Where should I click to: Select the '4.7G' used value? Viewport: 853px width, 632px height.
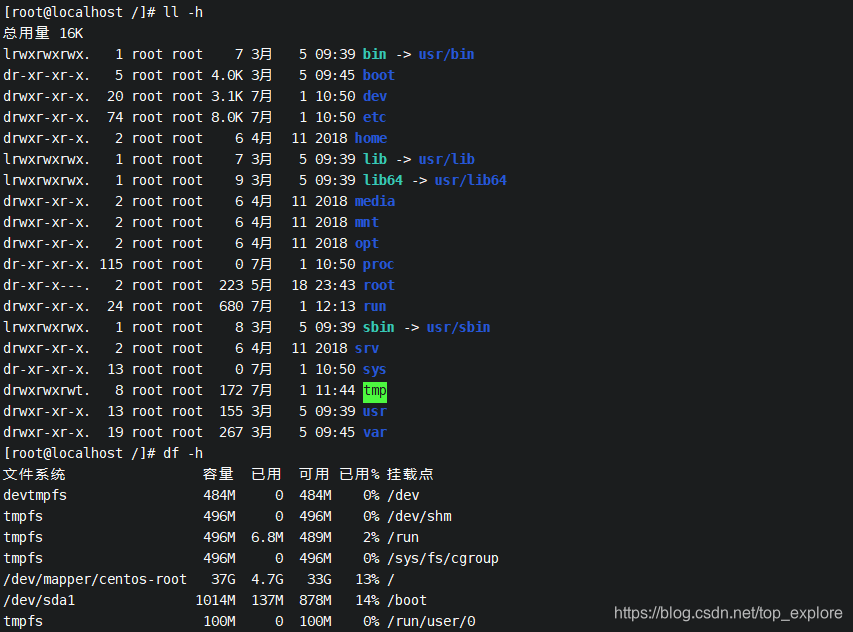click(267, 580)
